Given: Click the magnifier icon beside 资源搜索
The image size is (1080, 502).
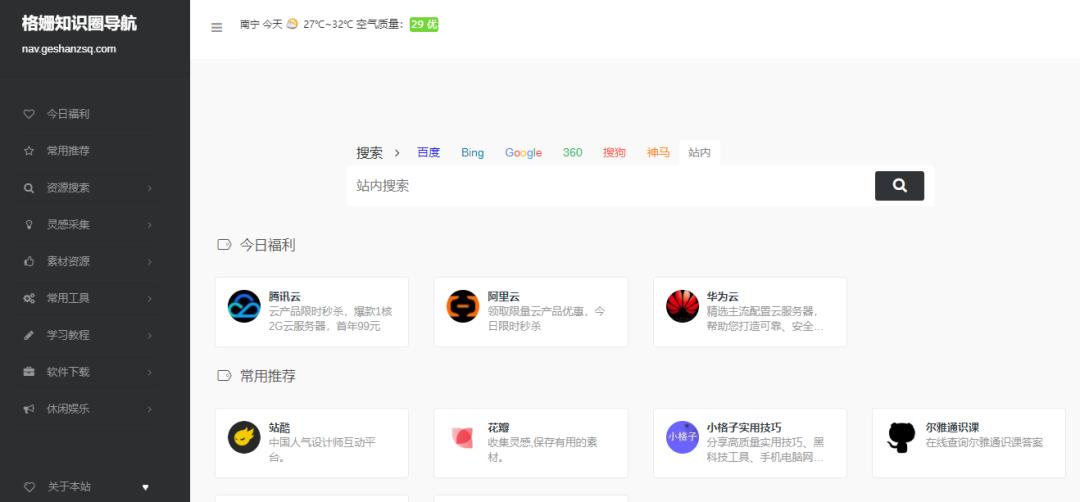Looking at the screenshot, I should [29, 188].
